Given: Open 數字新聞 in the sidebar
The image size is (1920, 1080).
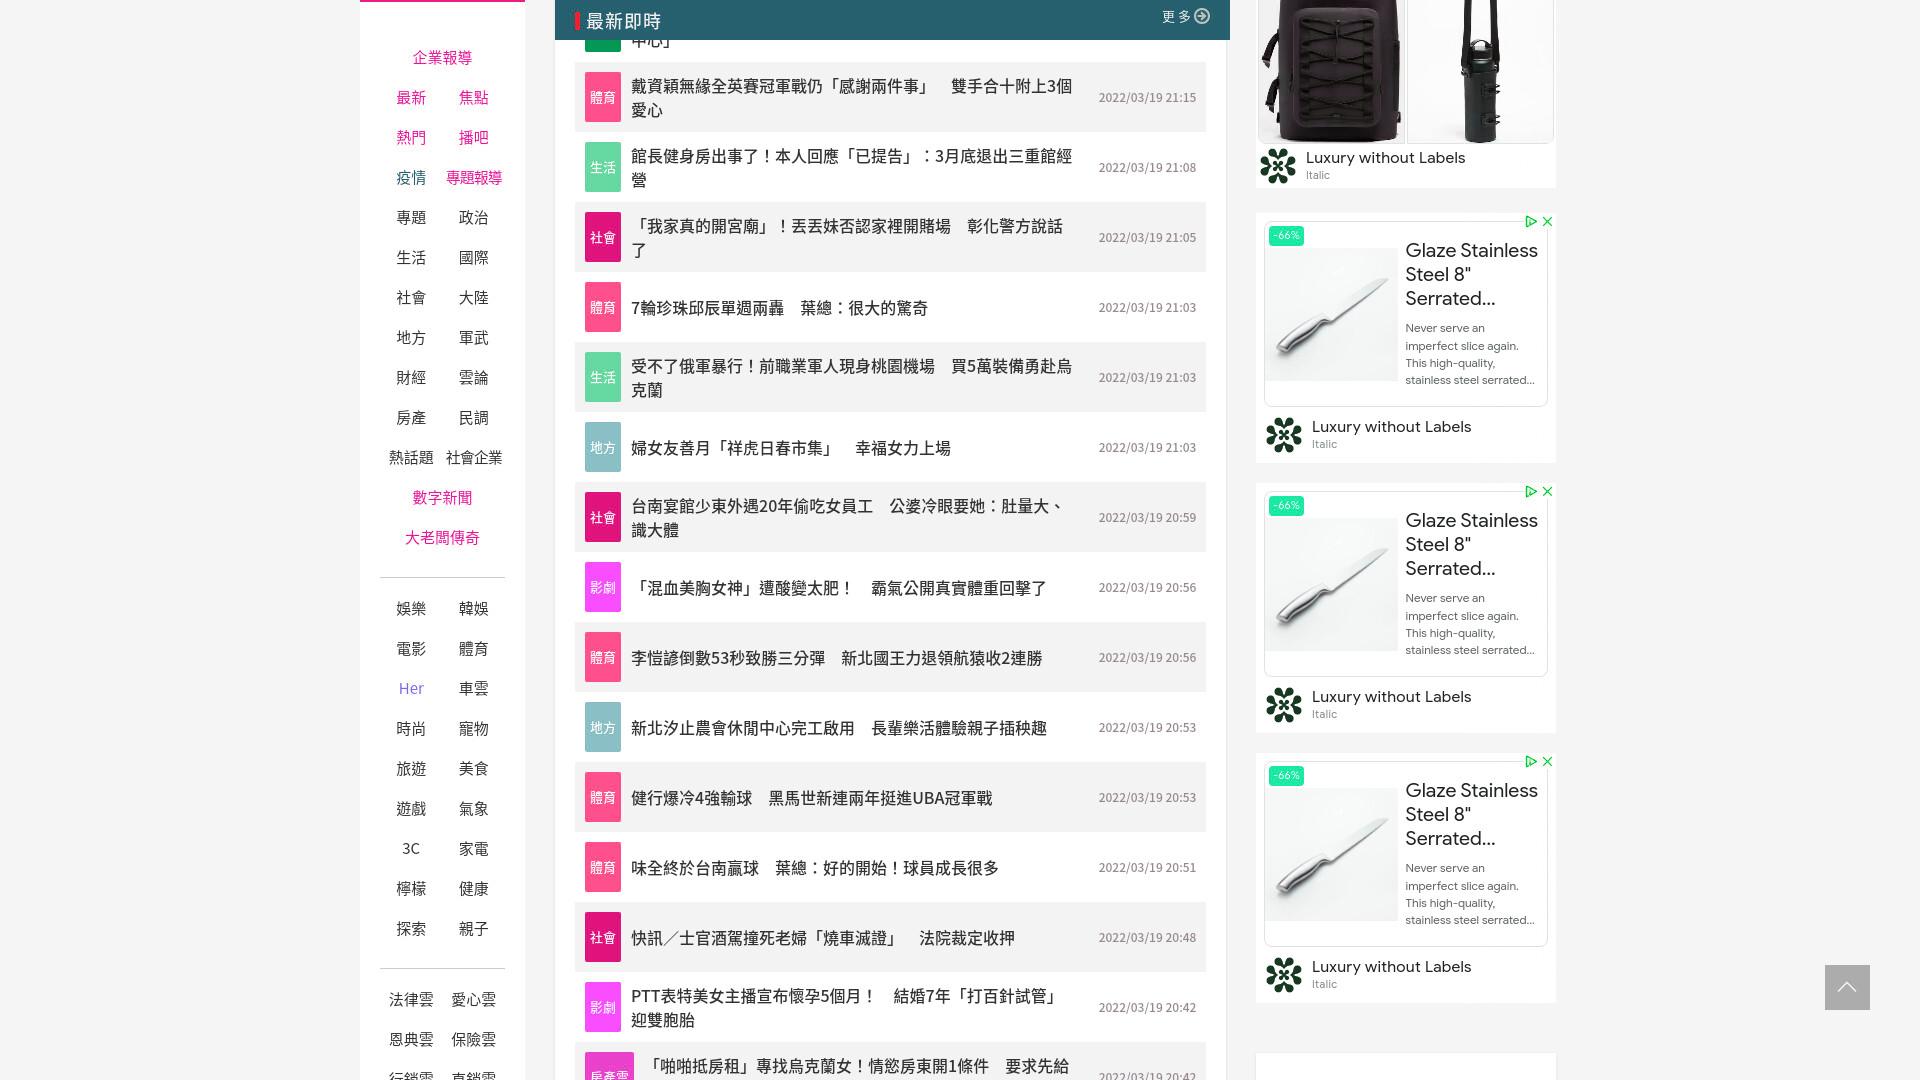Looking at the screenshot, I should click(442, 498).
